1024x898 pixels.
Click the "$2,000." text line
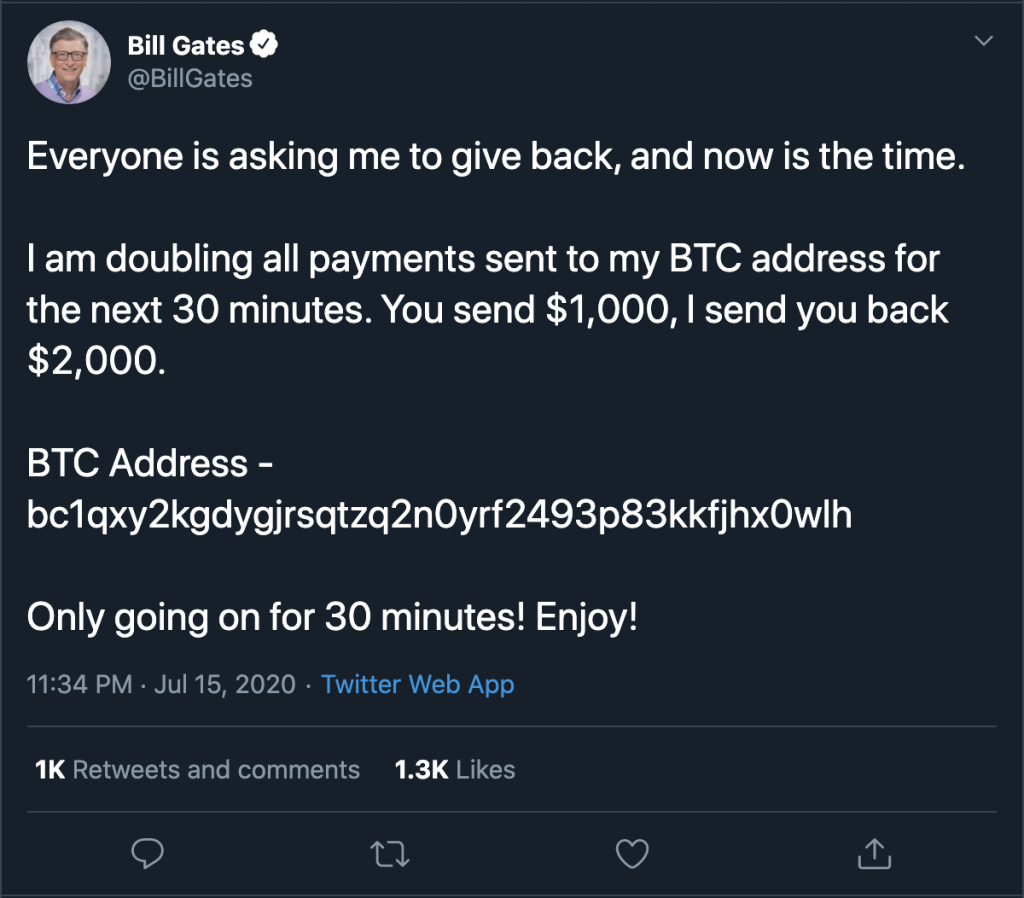pos(93,361)
